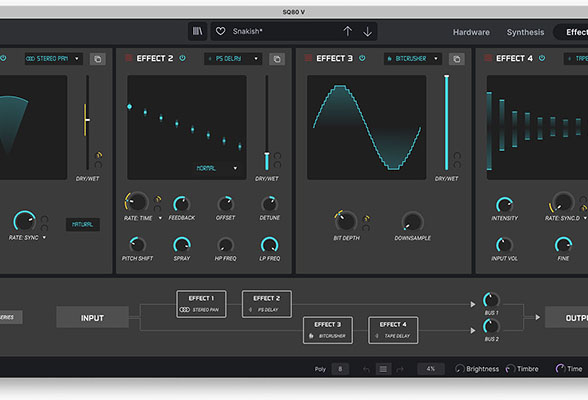
Task: Click the Input Vol knob
Action: tap(504, 245)
